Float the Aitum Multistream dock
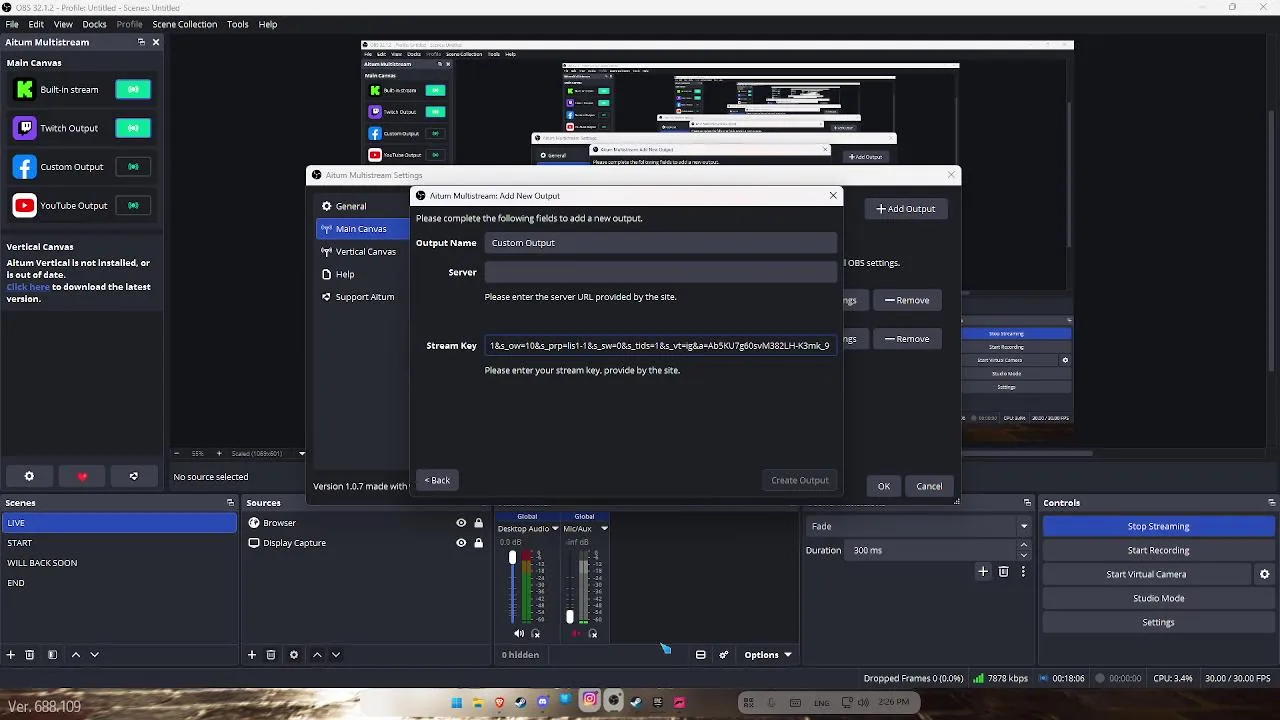This screenshot has width=1280, height=720. coord(141,42)
